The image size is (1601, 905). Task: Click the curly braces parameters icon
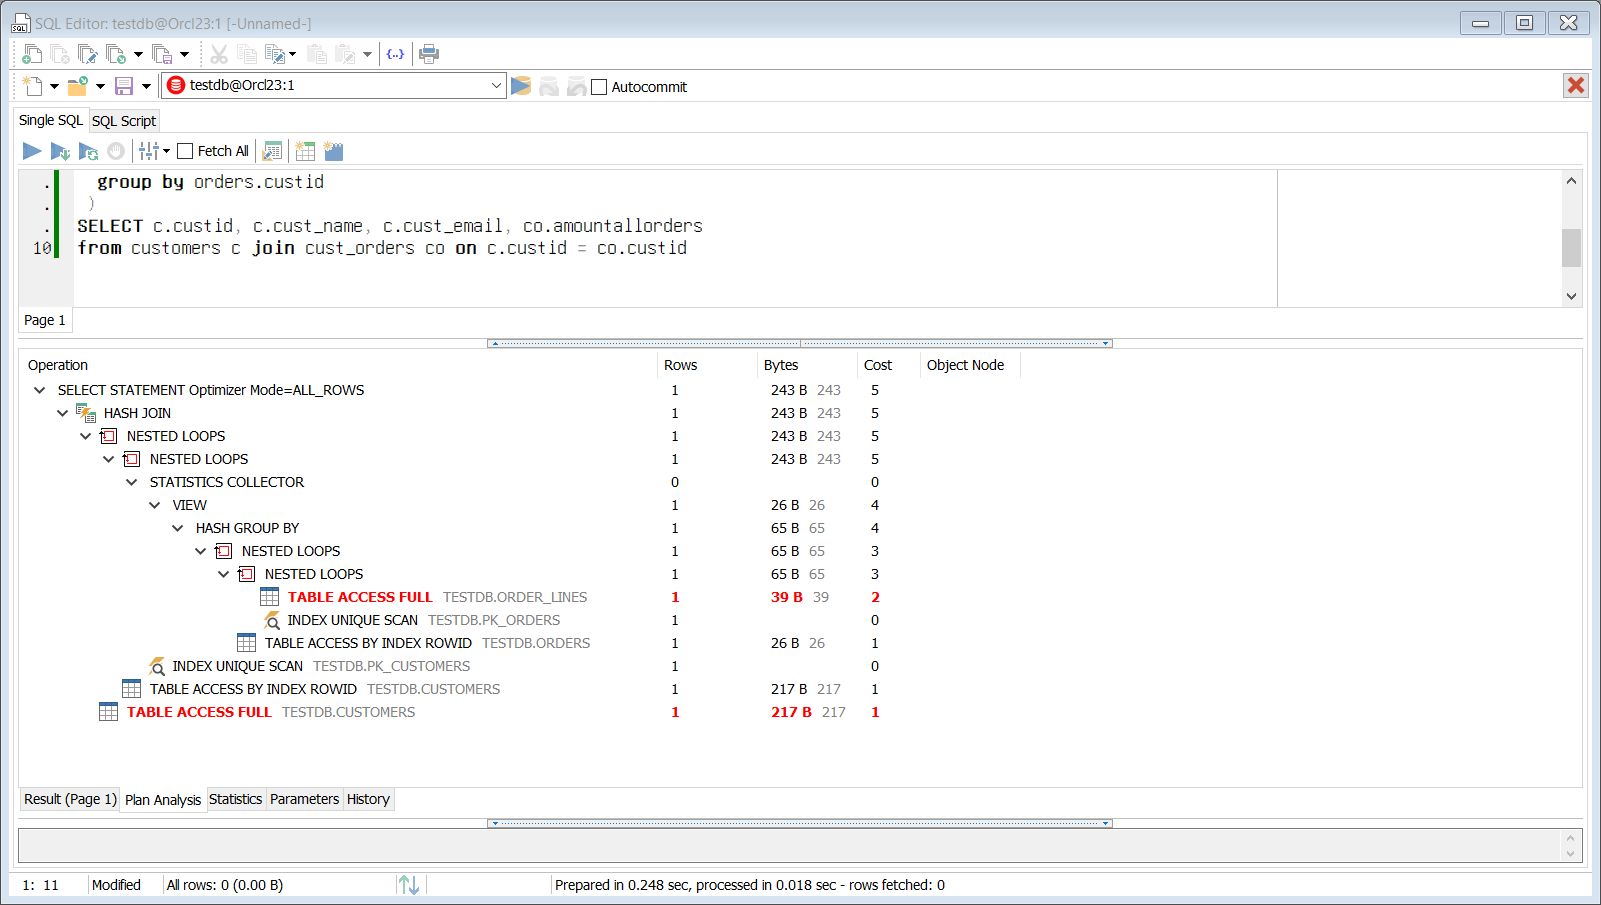396,54
